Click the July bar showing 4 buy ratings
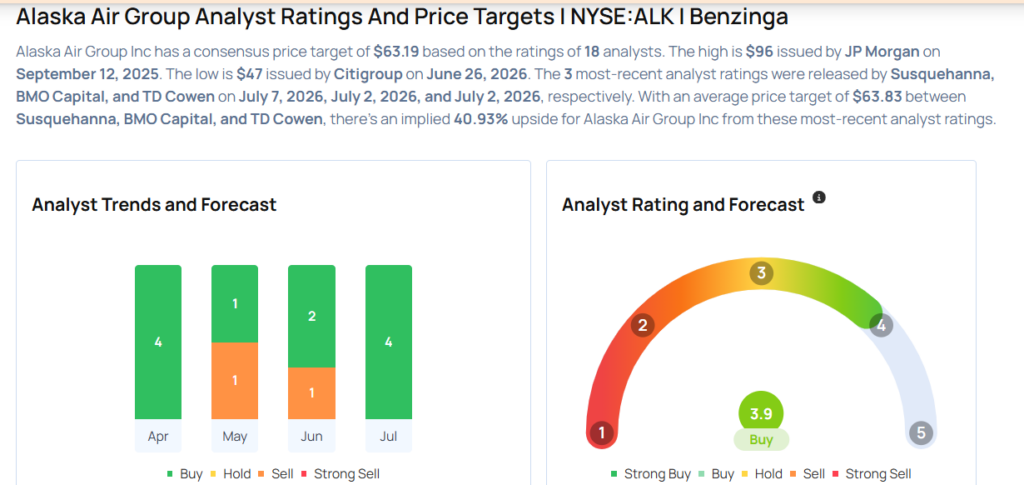Viewport: 1024px width, 485px height. (389, 342)
